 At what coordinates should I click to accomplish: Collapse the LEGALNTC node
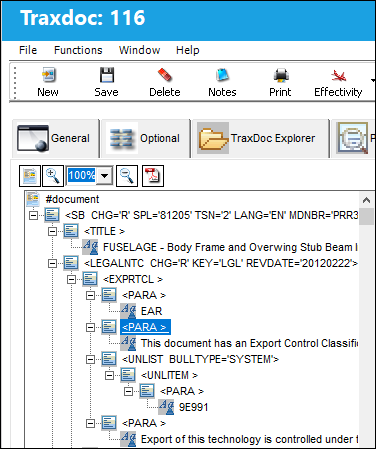[52, 264]
